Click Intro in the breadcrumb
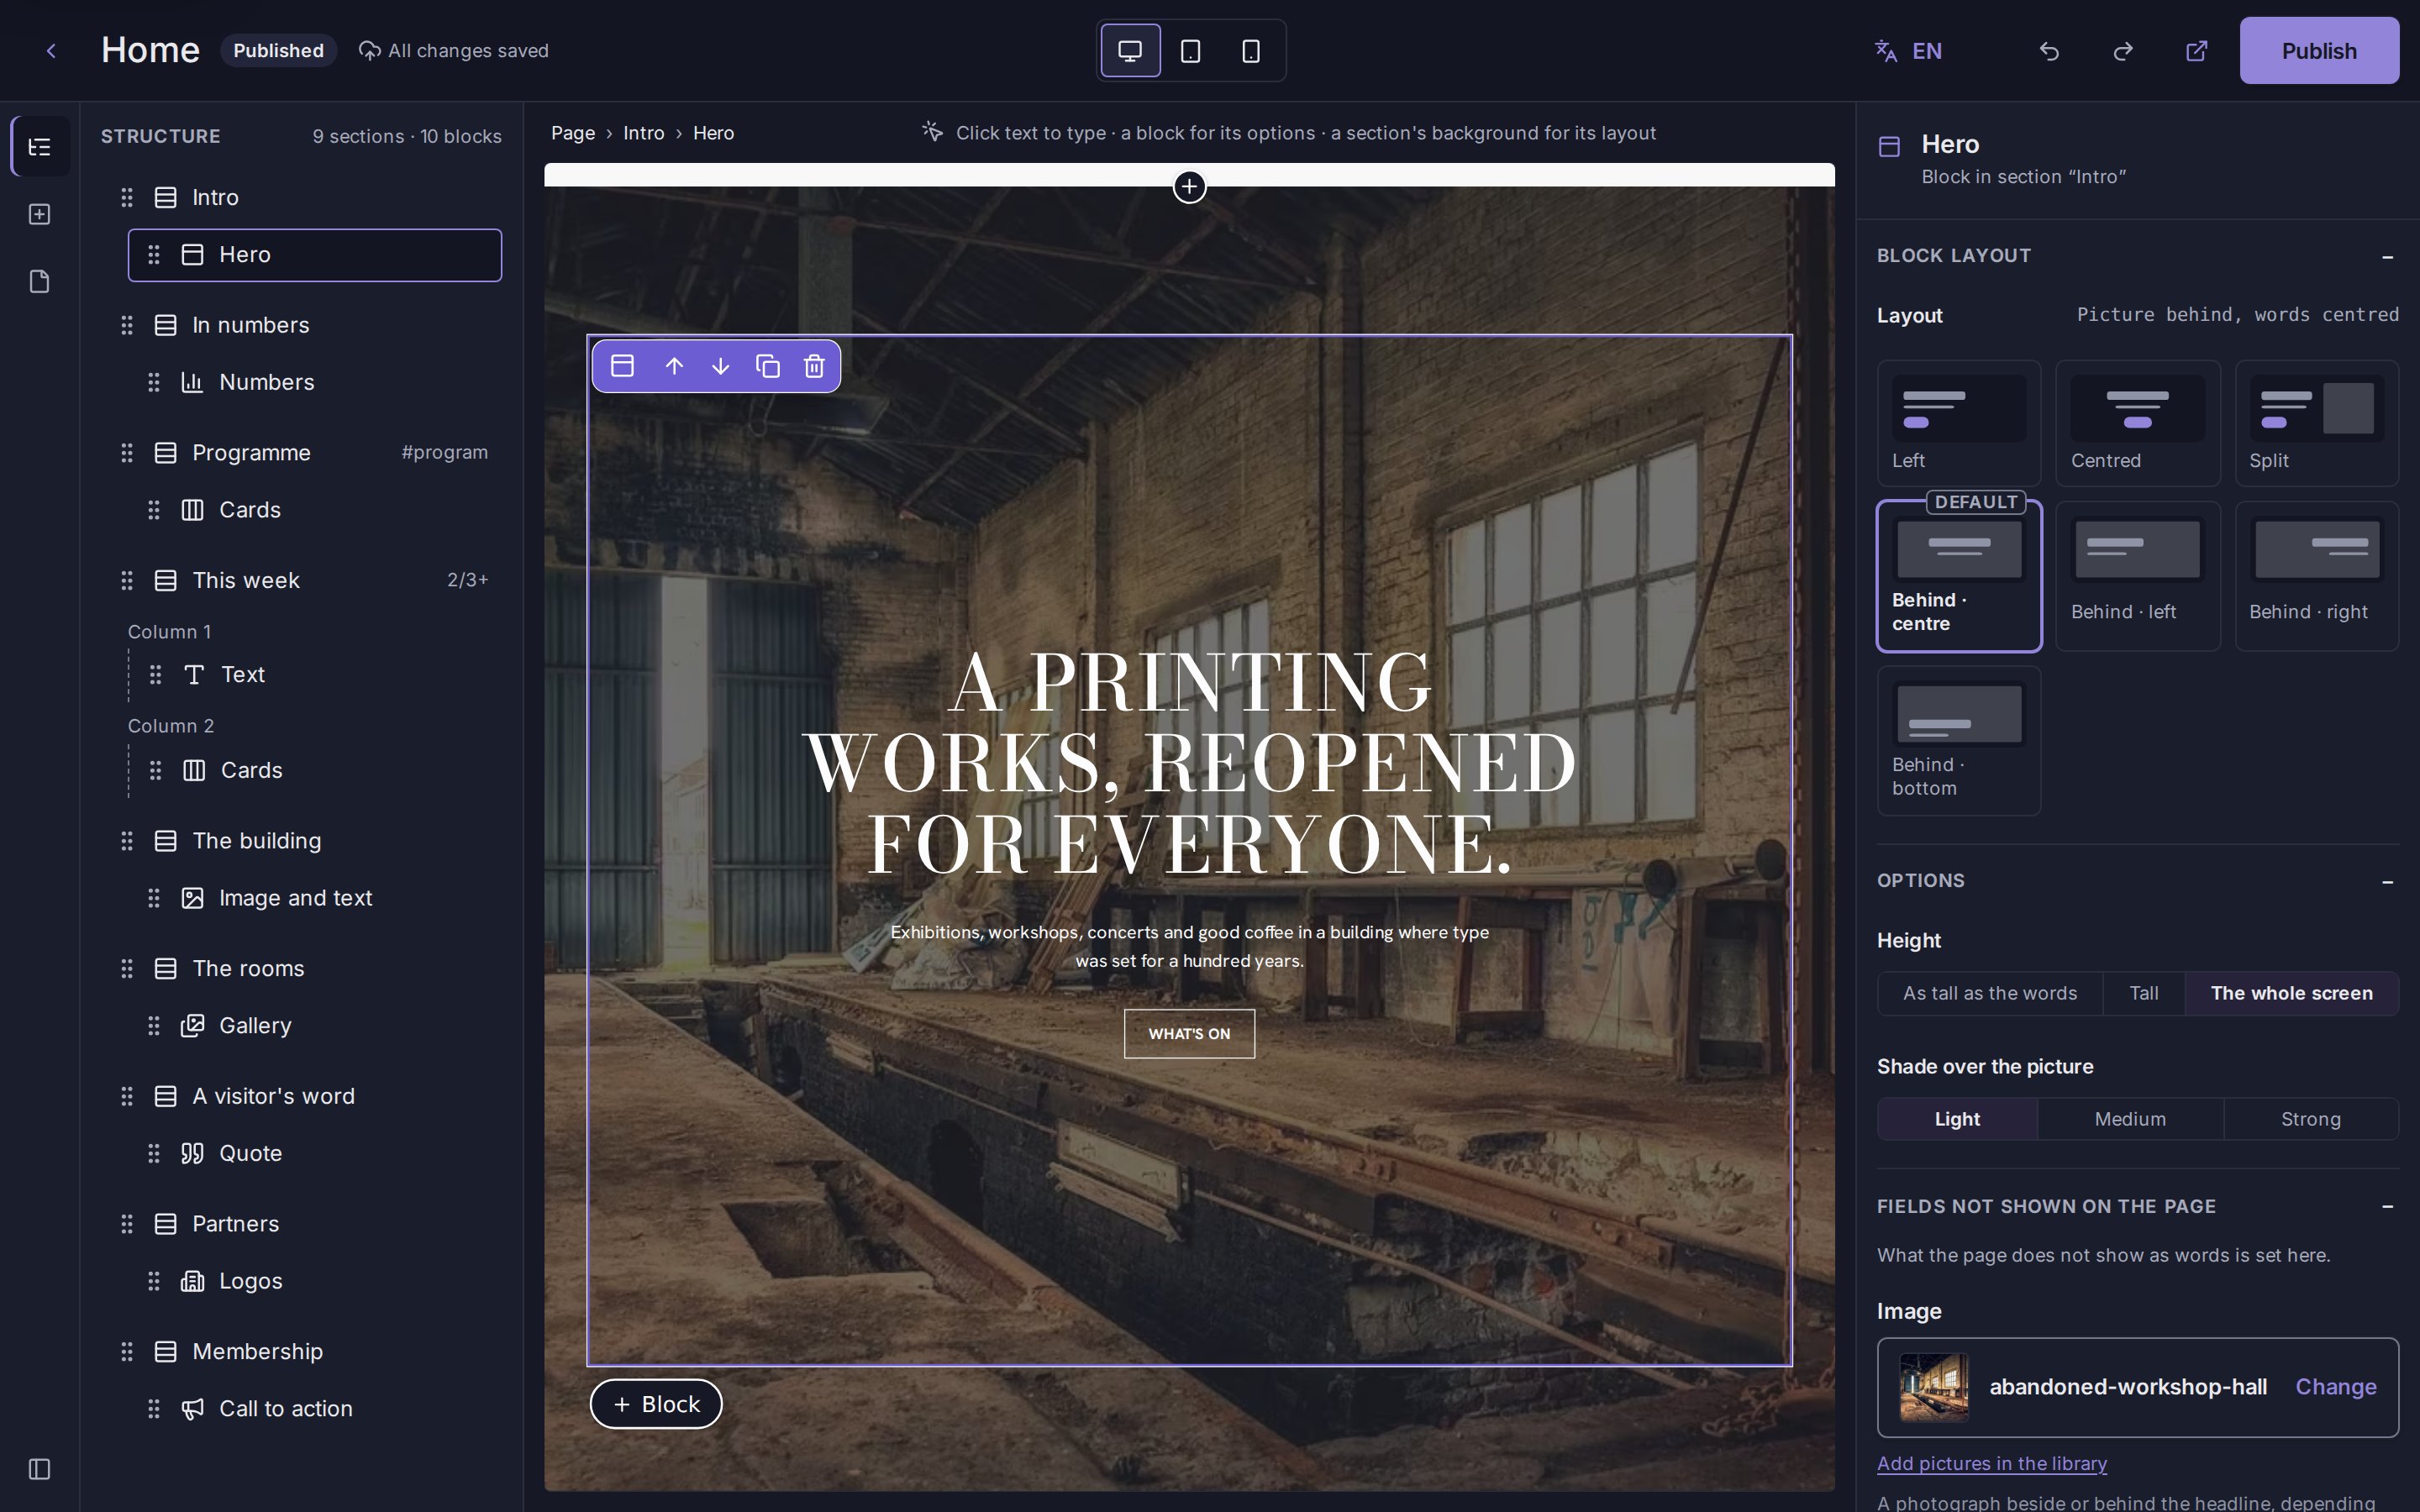Viewport: 2420px width, 1512px height. 643,133
